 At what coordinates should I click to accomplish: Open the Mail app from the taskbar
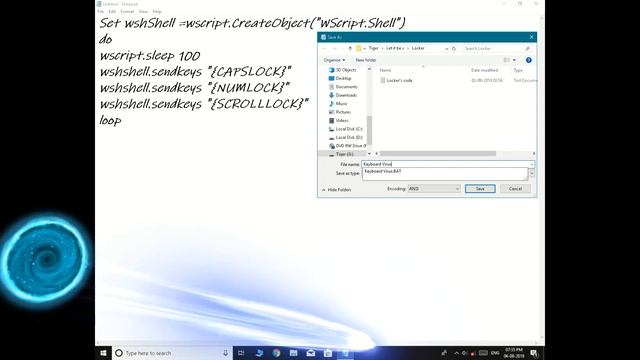(x=311, y=353)
